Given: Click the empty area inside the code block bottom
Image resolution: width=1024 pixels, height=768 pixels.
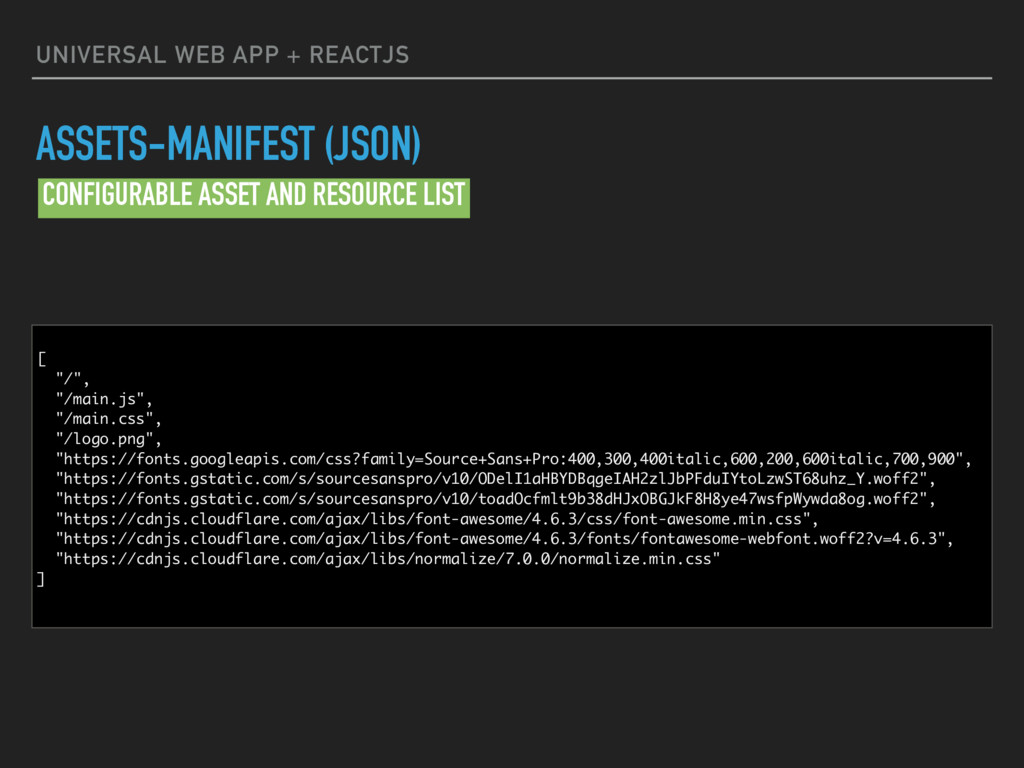Looking at the screenshot, I should (512, 607).
